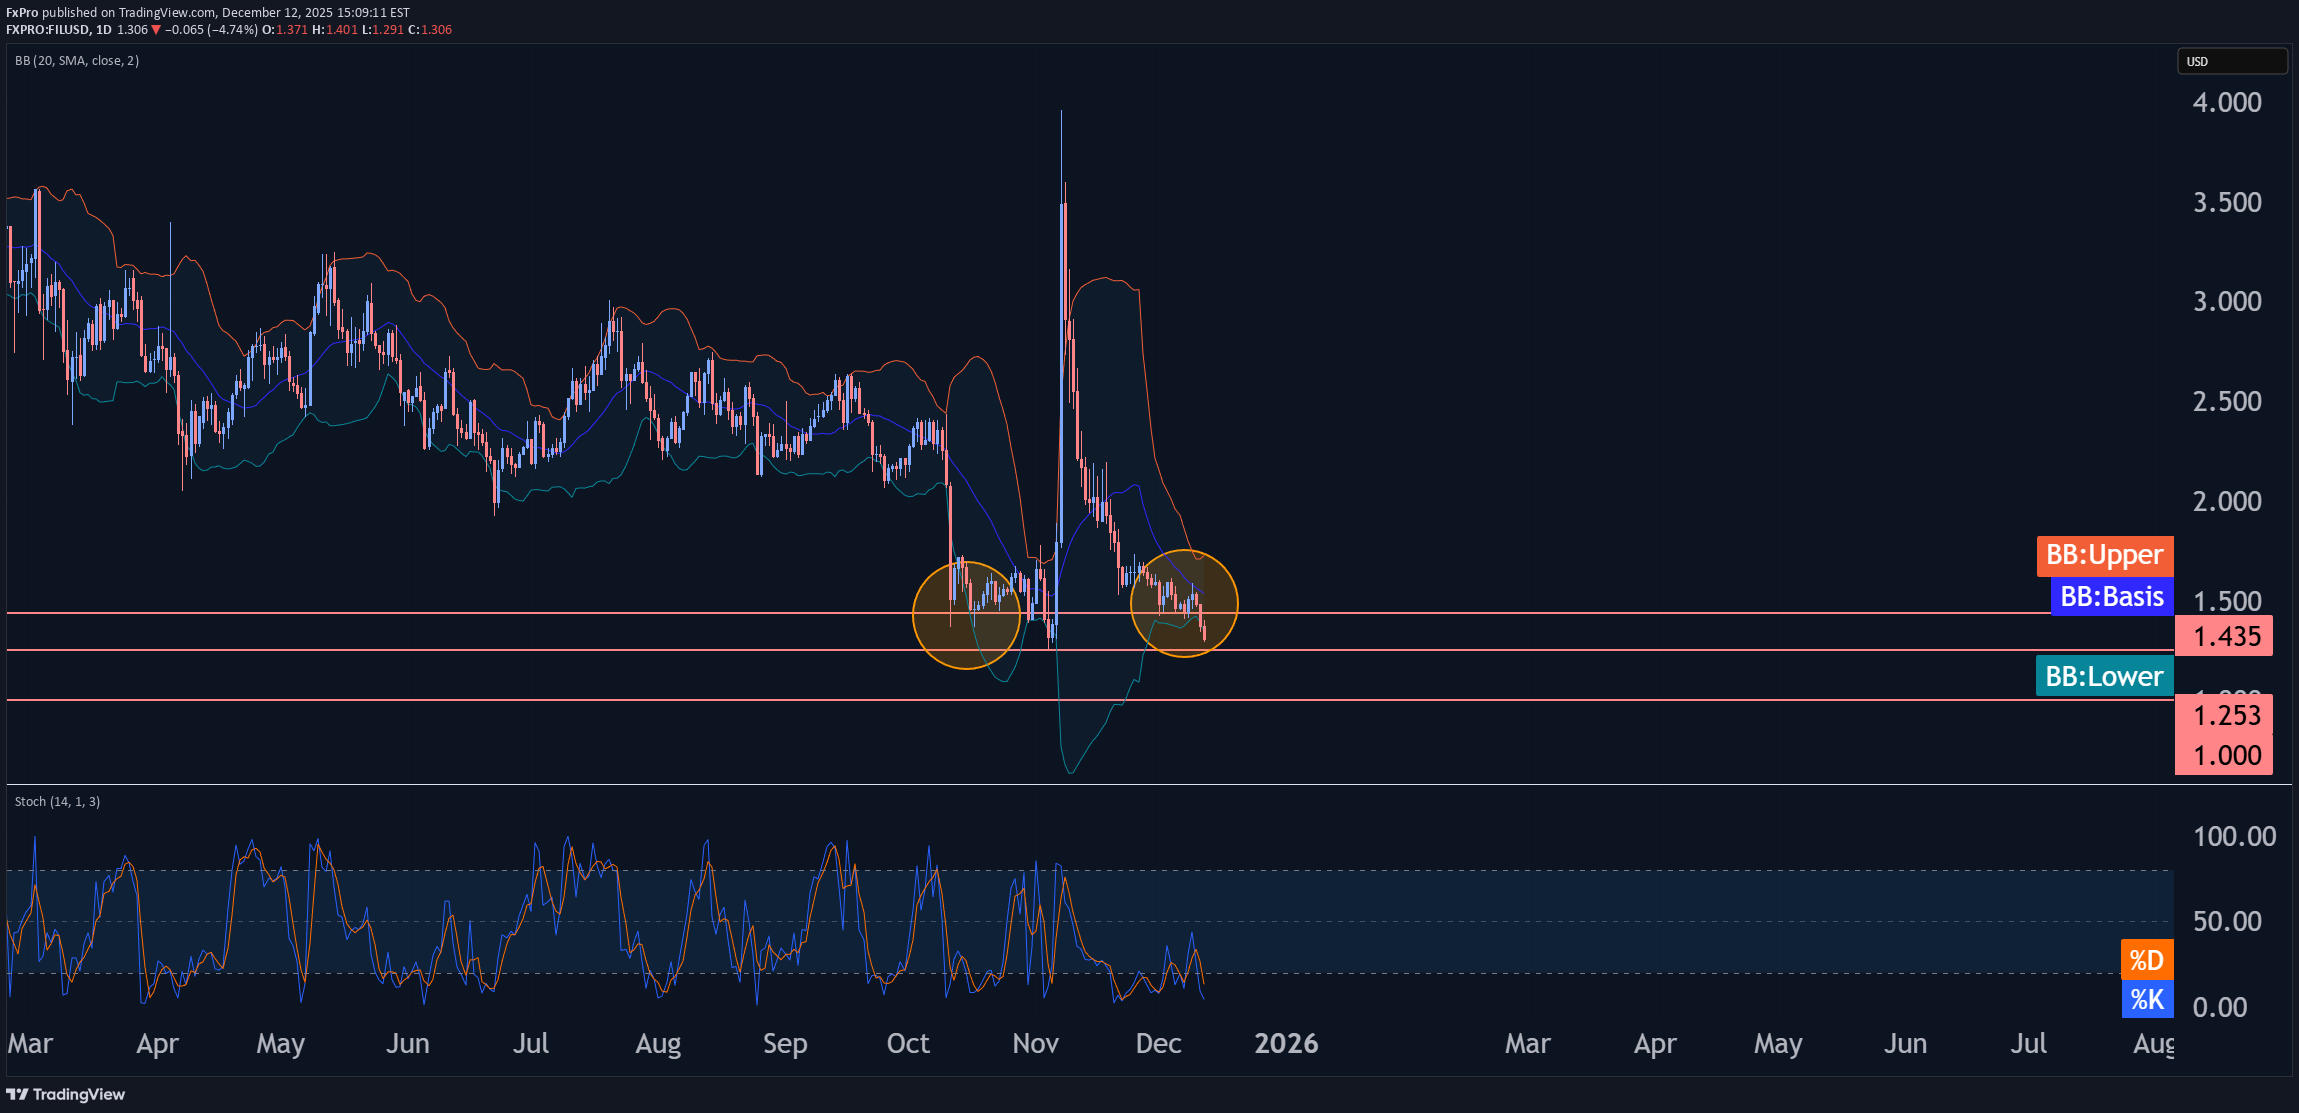The width and height of the screenshot is (2299, 1113).
Task: Open the Stoch (14, 1, 3) legend
Action: tap(57, 802)
